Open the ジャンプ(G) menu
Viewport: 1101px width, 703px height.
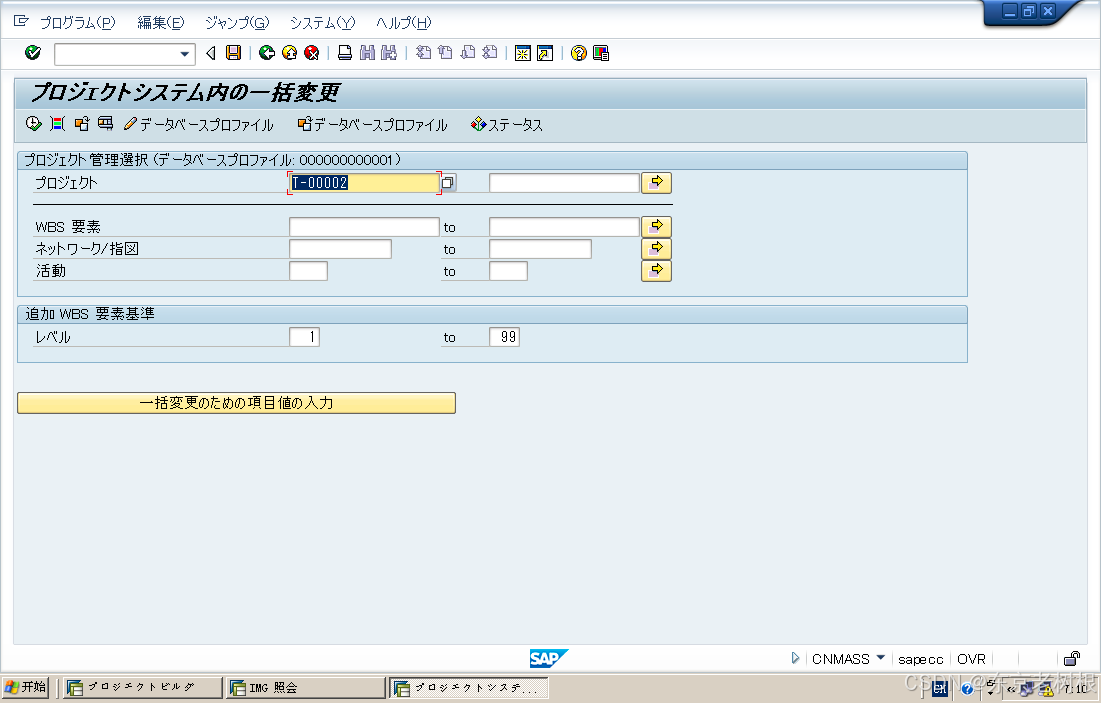point(237,22)
